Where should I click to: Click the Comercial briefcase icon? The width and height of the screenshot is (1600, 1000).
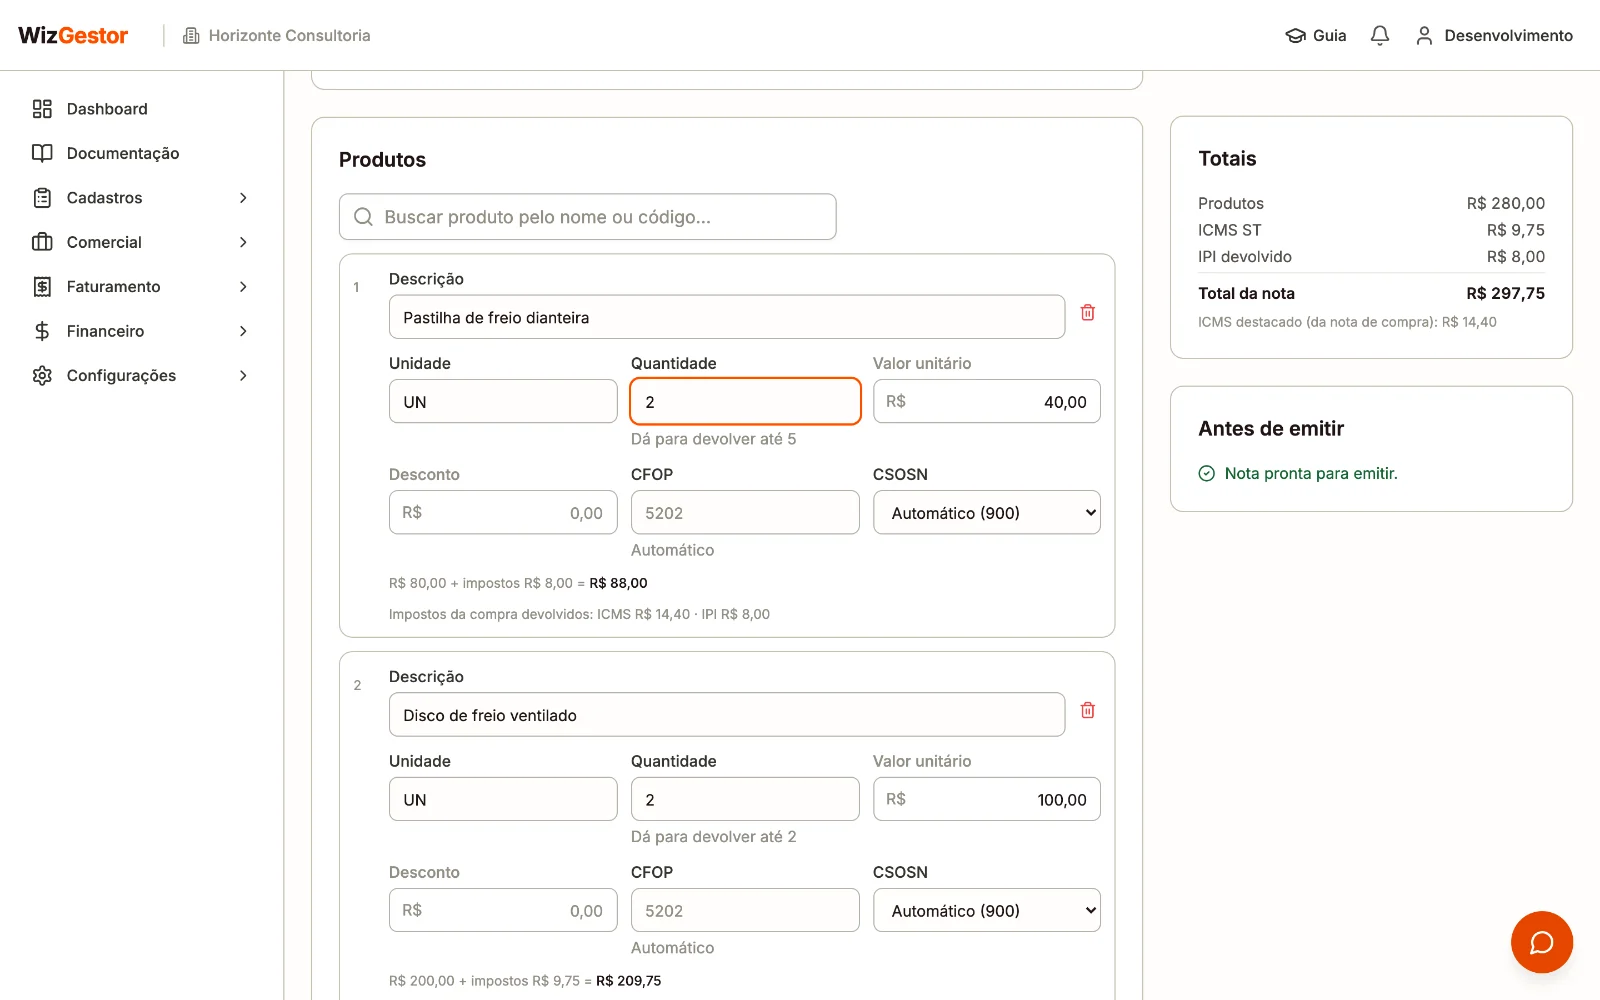click(x=42, y=242)
